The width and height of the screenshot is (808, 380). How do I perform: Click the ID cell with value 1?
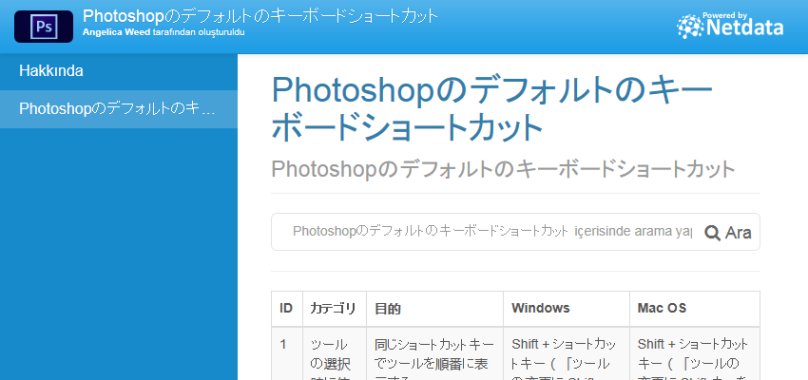(x=287, y=354)
